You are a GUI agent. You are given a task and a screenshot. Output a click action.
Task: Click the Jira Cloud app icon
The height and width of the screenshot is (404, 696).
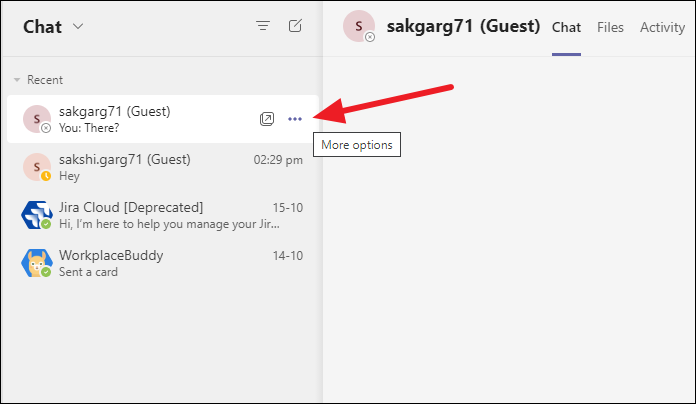(37, 215)
